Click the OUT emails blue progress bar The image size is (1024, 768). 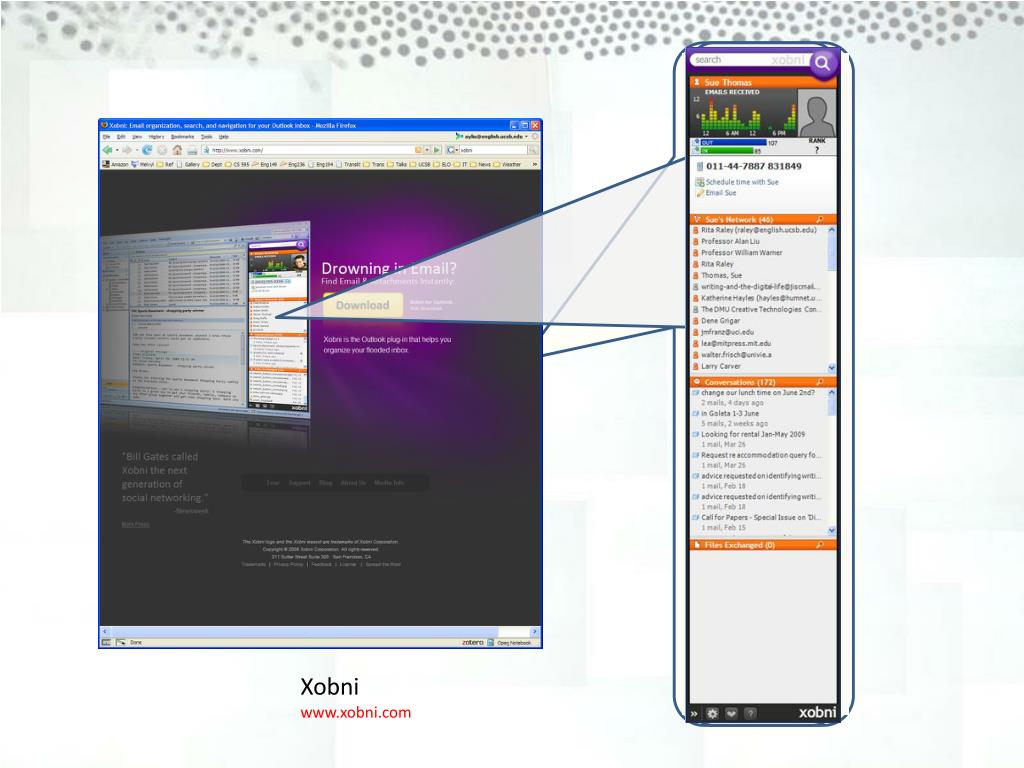tap(733, 142)
